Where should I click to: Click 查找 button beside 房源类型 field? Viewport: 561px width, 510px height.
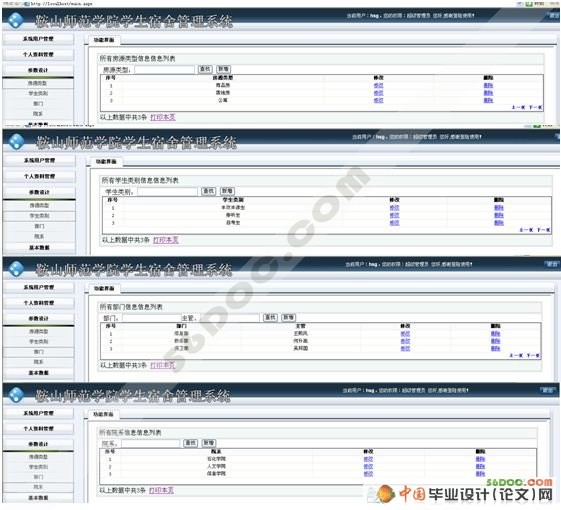205,69
